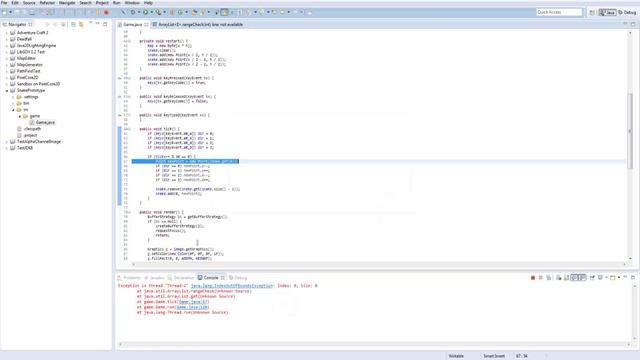Click the Run External Tools icon
The image size is (640, 360).
158,12
